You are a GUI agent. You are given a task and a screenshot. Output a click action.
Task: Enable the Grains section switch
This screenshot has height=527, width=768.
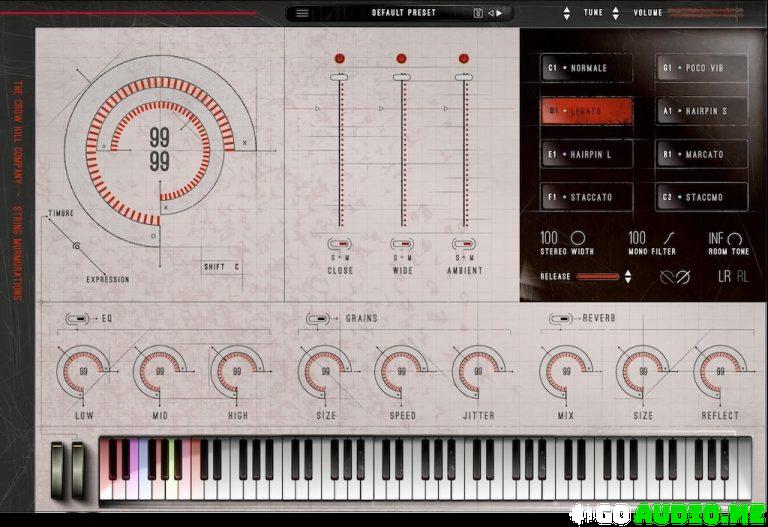(x=318, y=319)
